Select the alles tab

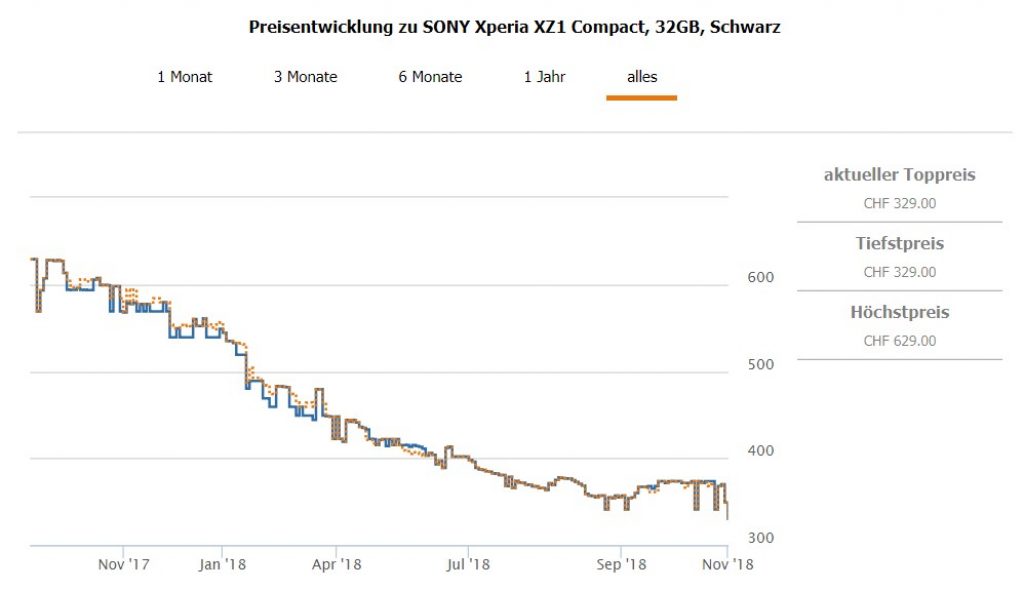(642, 77)
